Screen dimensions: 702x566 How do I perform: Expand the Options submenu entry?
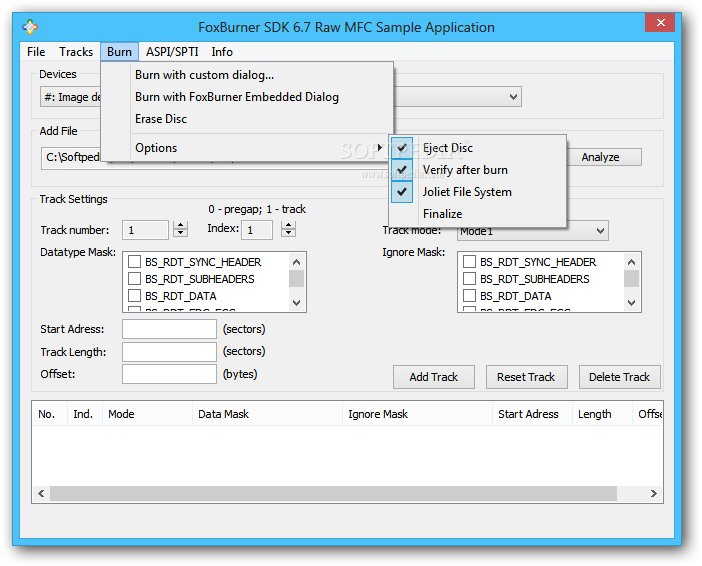247,148
